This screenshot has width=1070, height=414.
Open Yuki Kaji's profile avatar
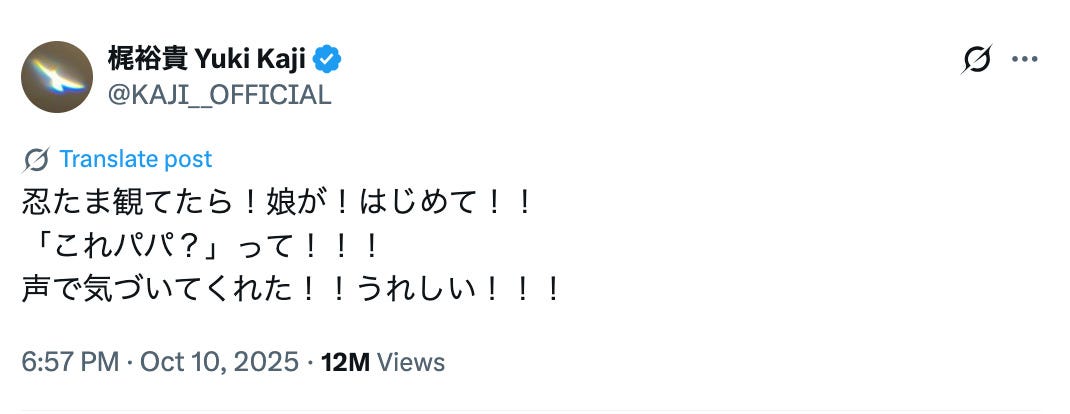point(57,77)
